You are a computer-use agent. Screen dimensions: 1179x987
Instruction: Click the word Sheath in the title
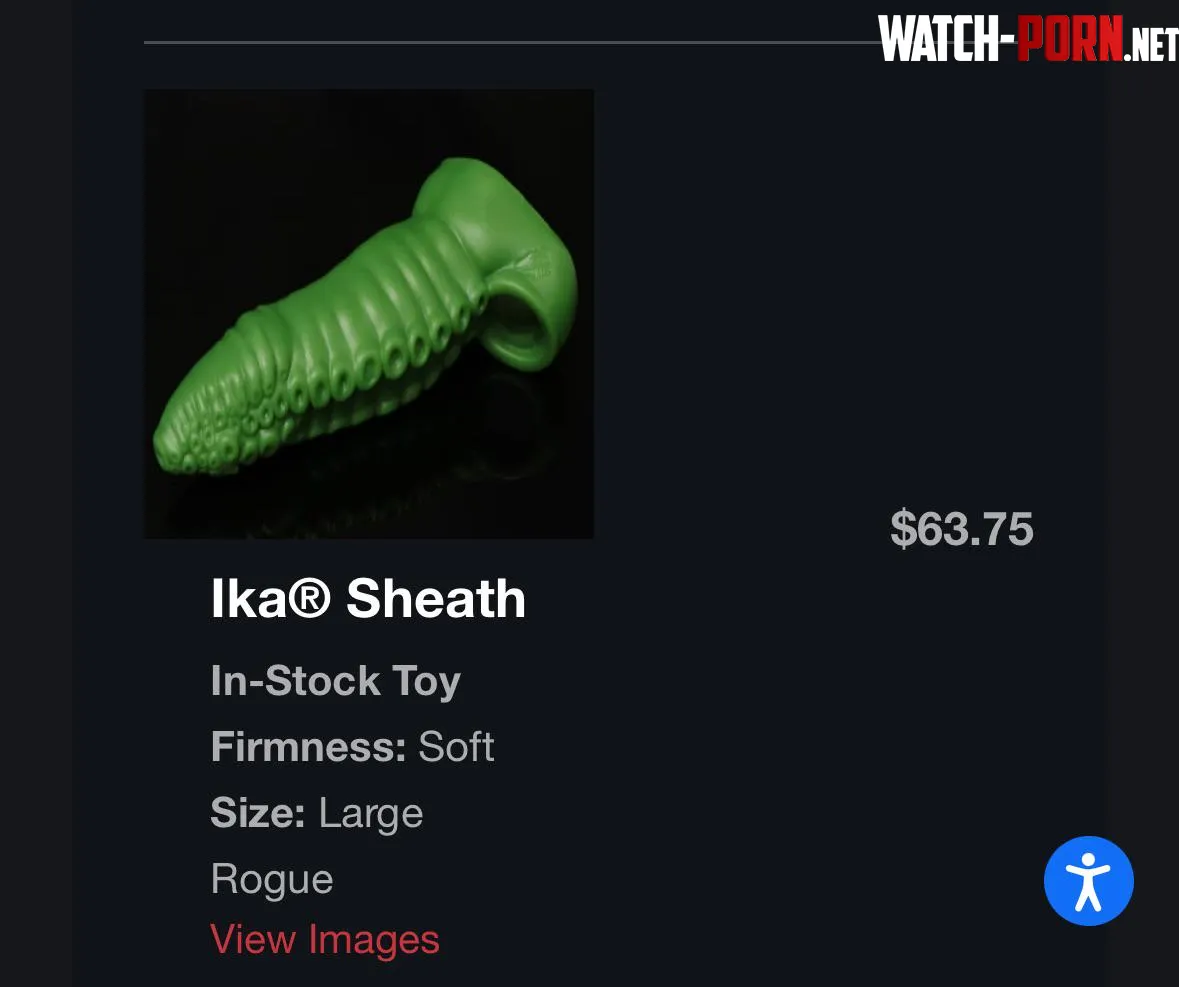point(435,599)
